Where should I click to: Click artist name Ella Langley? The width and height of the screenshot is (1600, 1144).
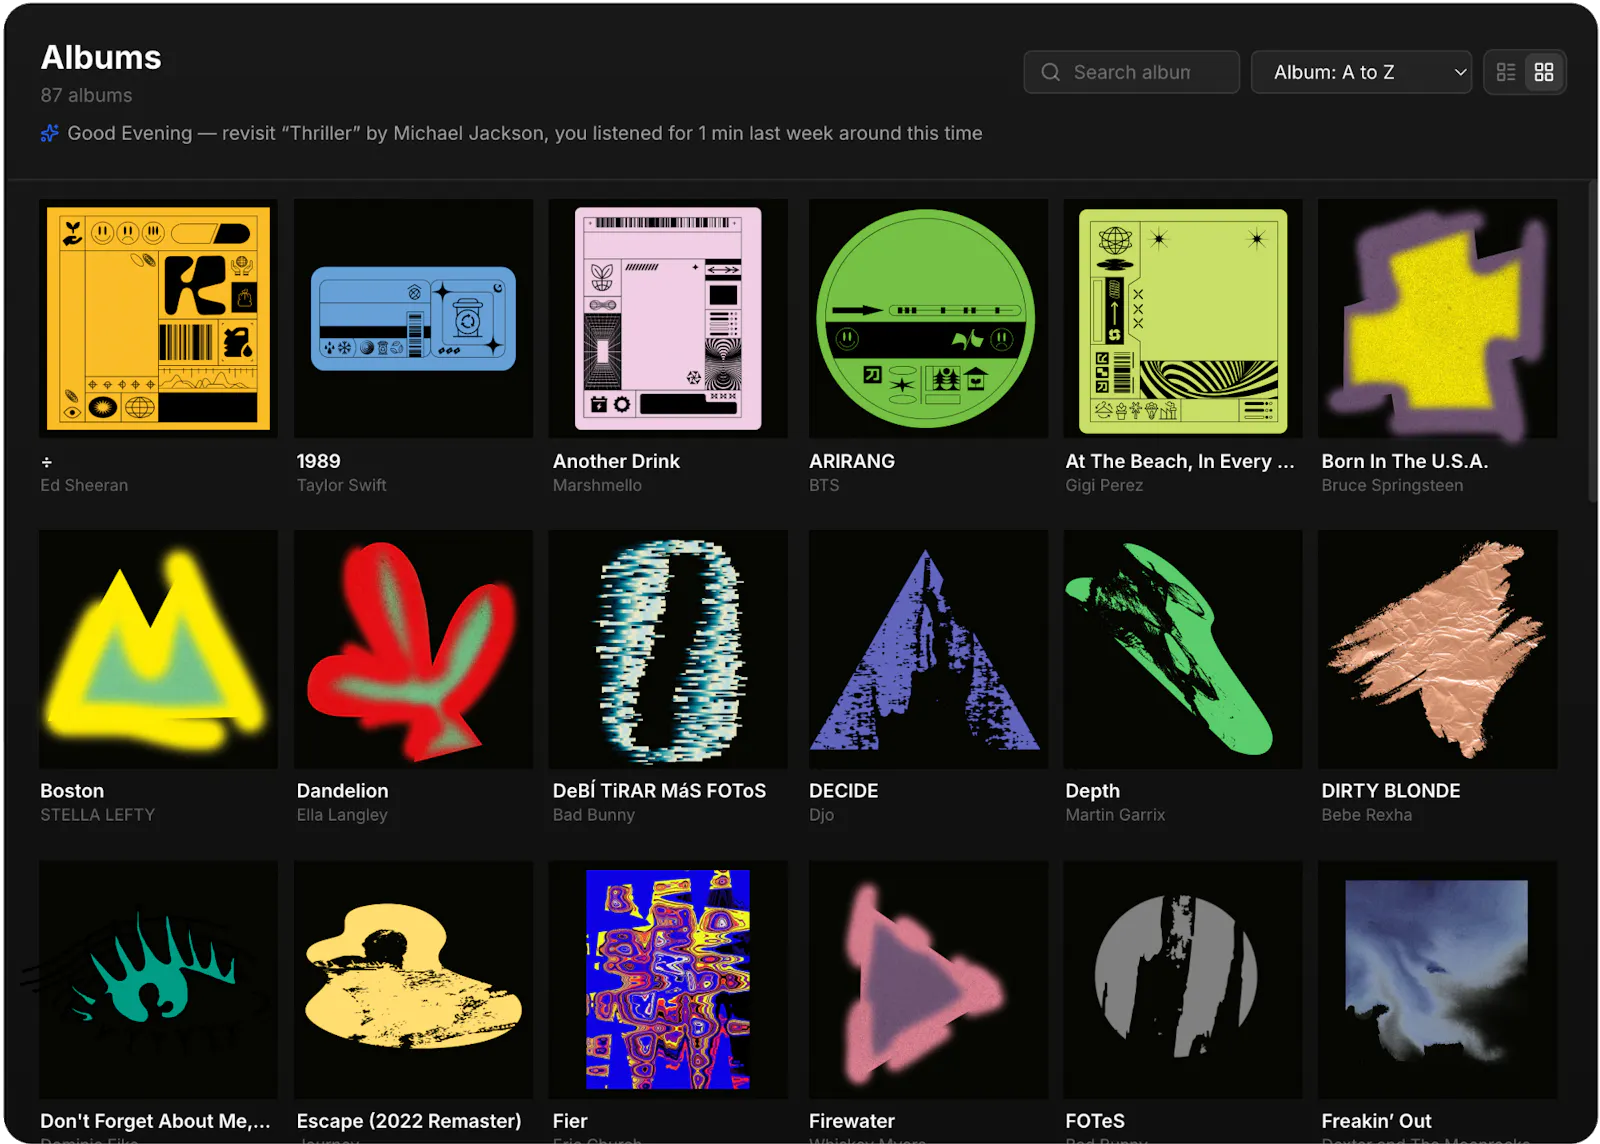click(x=341, y=815)
